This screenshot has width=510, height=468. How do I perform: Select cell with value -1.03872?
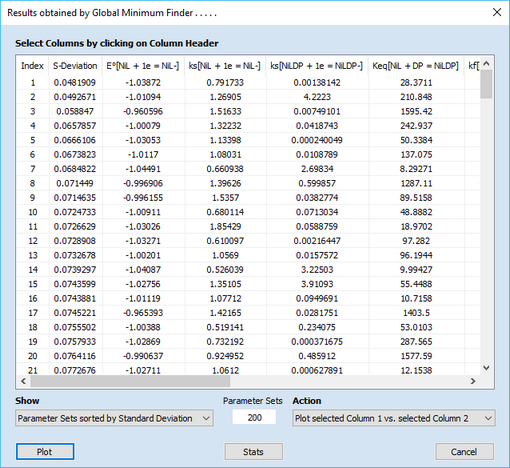tap(143, 82)
